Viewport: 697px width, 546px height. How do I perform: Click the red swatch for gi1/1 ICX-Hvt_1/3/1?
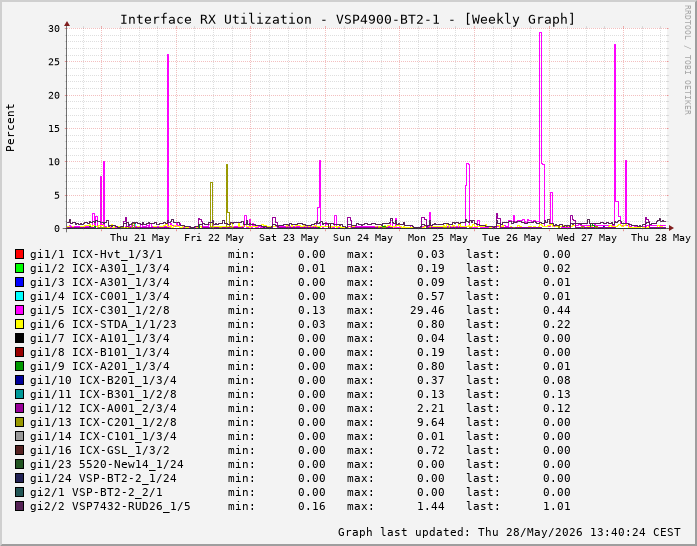tap(19, 254)
